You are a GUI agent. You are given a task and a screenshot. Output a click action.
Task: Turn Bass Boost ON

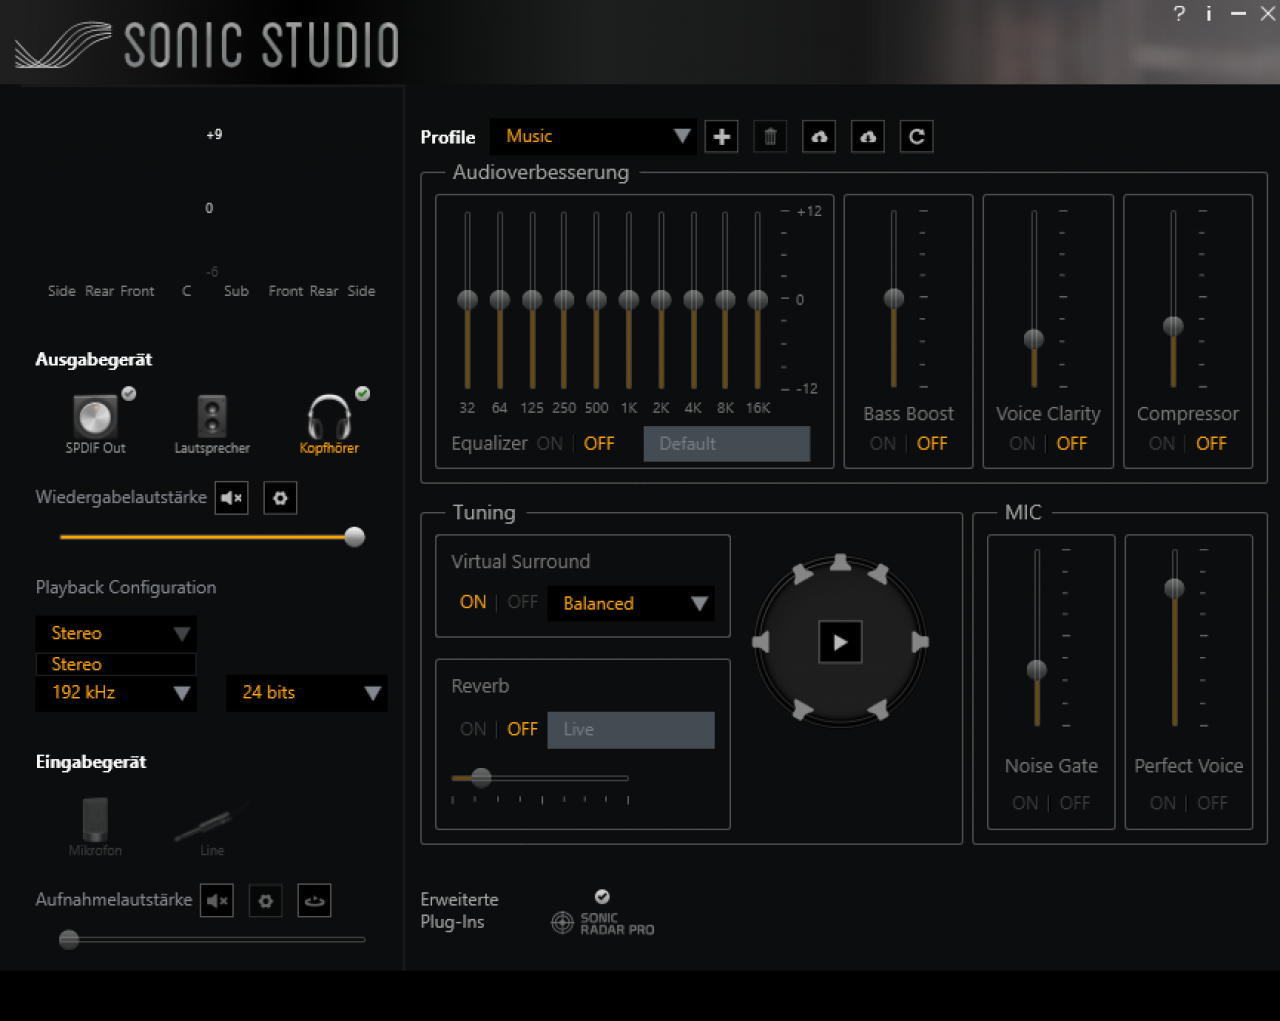click(883, 444)
